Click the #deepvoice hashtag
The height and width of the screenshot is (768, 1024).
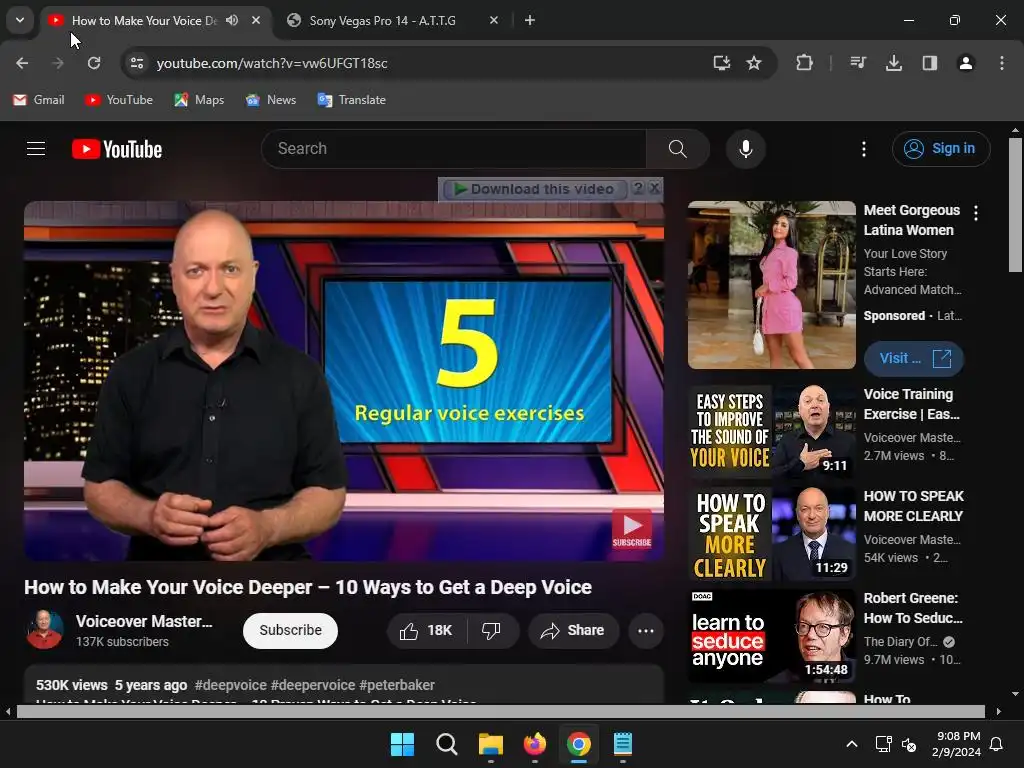point(231,685)
